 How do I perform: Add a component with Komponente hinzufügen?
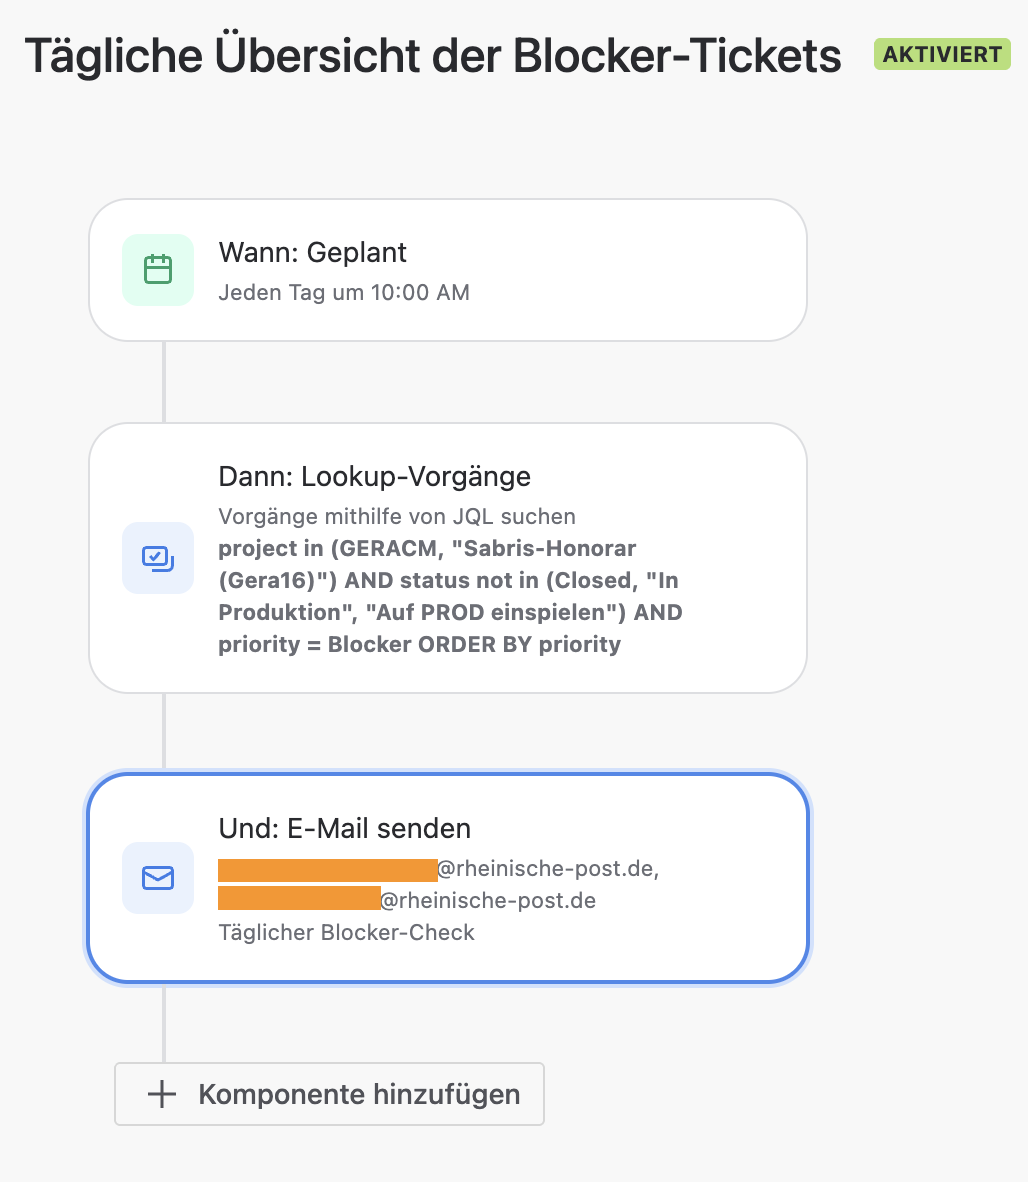click(329, 1094)
